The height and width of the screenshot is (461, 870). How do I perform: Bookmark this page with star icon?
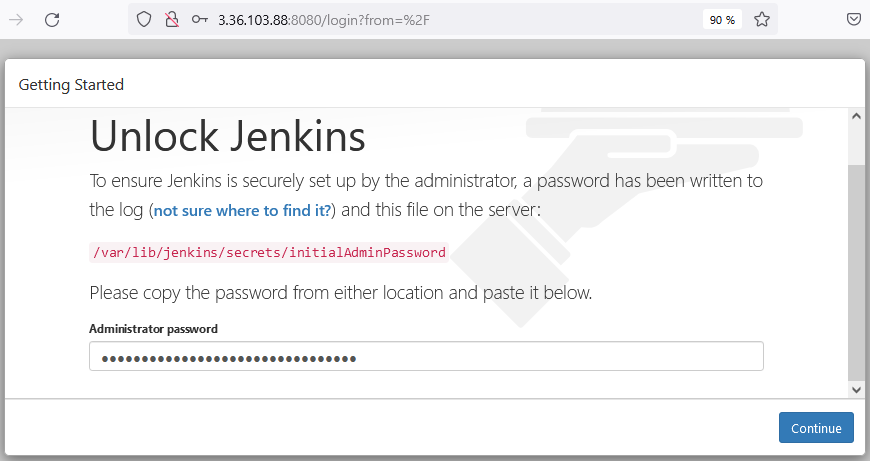[x=762, y=20]
